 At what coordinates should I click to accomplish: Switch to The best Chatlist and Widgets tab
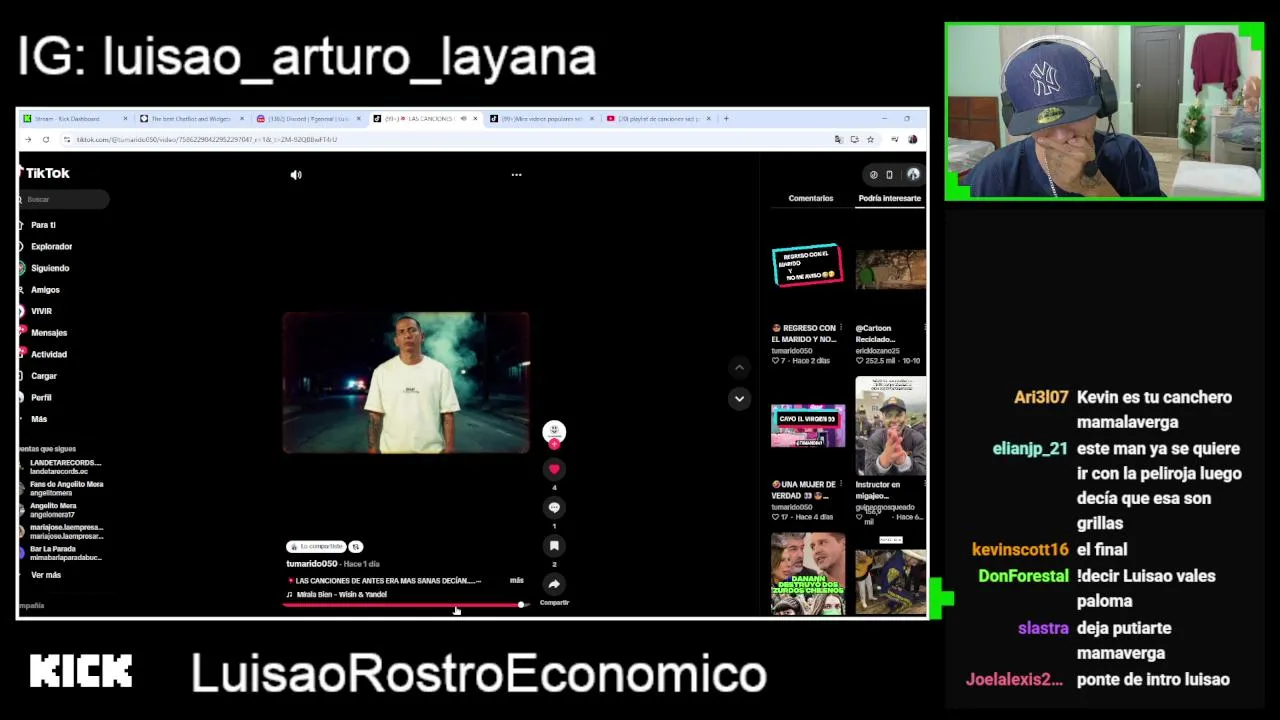click(190, 119)
